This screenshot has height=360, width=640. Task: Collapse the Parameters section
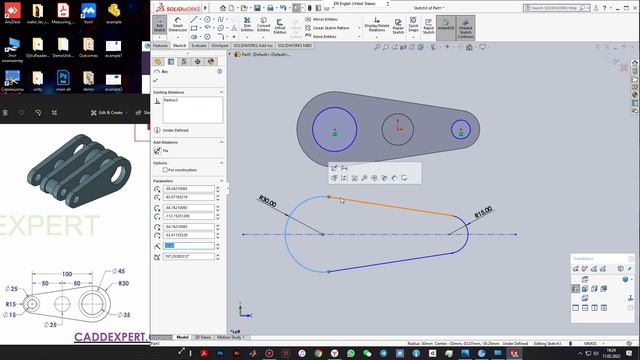click(x=222, y=181)
